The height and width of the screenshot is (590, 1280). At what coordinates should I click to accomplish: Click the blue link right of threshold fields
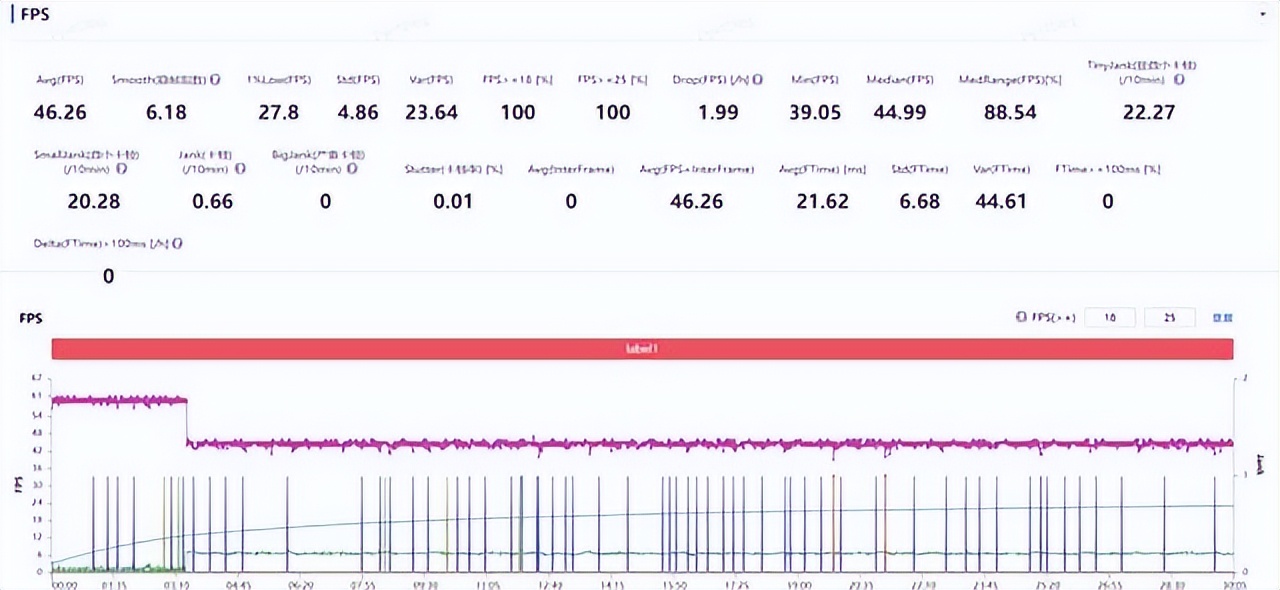(x=1222, y=318)
